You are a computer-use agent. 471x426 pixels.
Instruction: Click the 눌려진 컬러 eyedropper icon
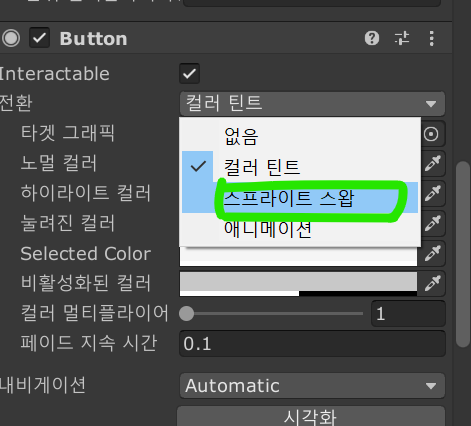(433, 223)
